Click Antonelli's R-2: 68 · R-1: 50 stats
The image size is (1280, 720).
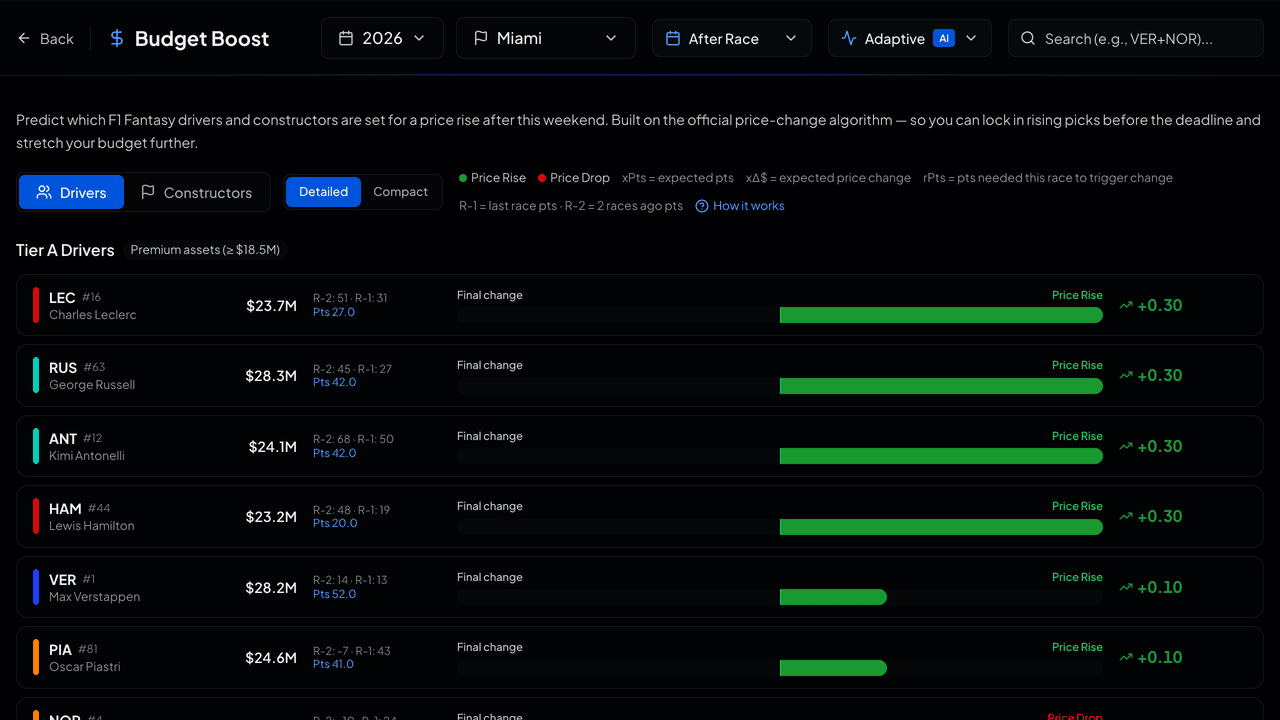click(x=353, y=439)
